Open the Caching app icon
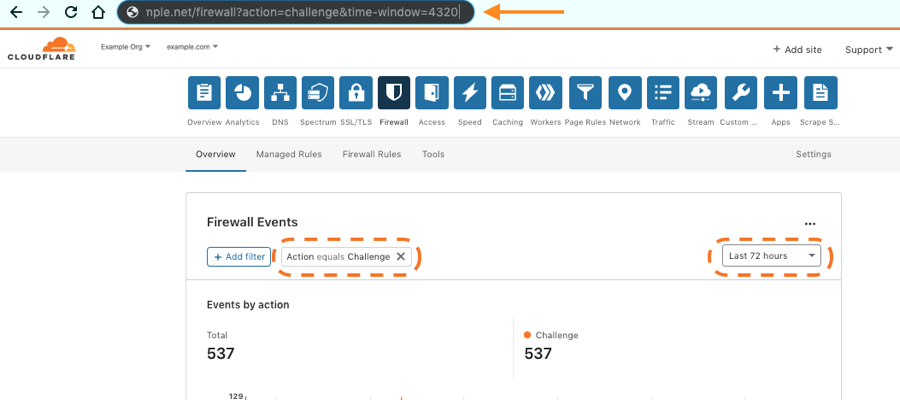The height and width of the screenshot is (400, 900). (x=508, y=92)
